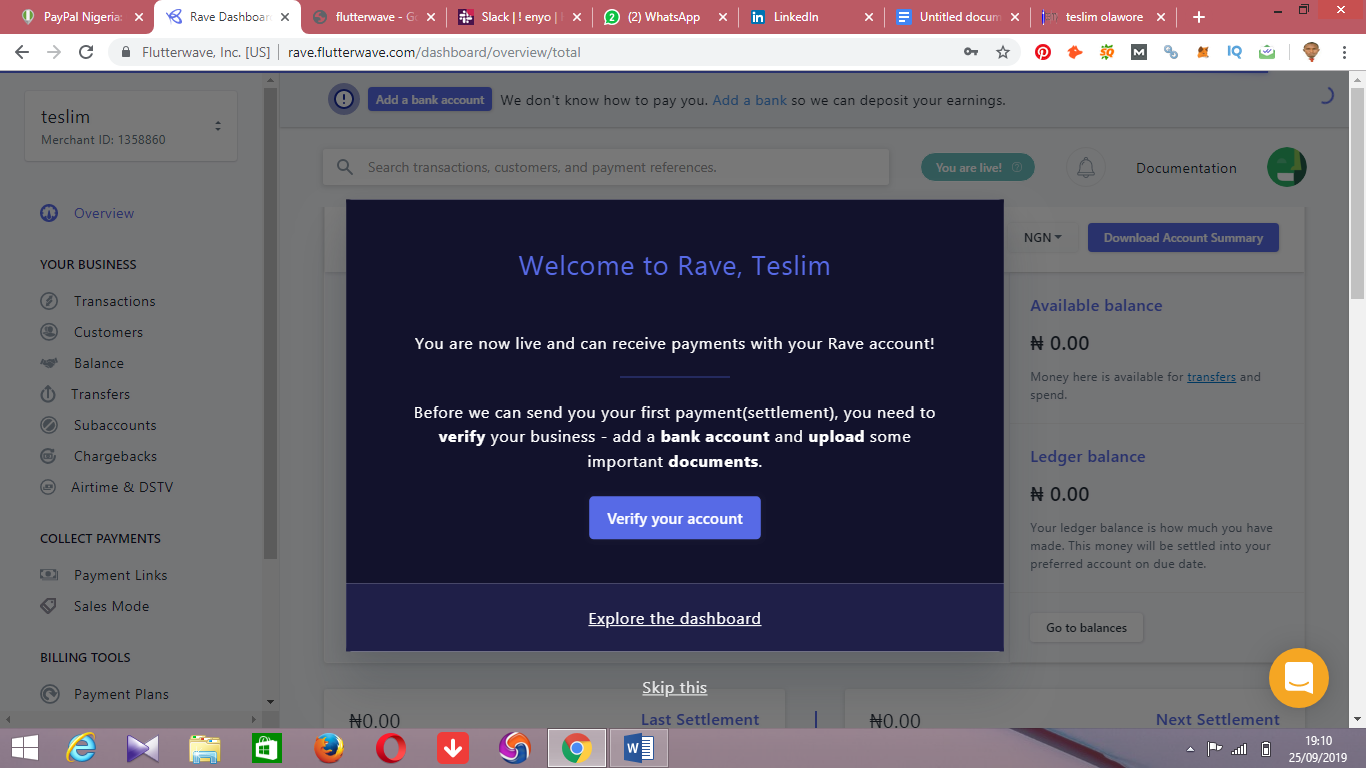The height and width of the screenshot is (768, 1366).
Task: Click the Add a bank link in banner
Action: [x=750, y=100]
